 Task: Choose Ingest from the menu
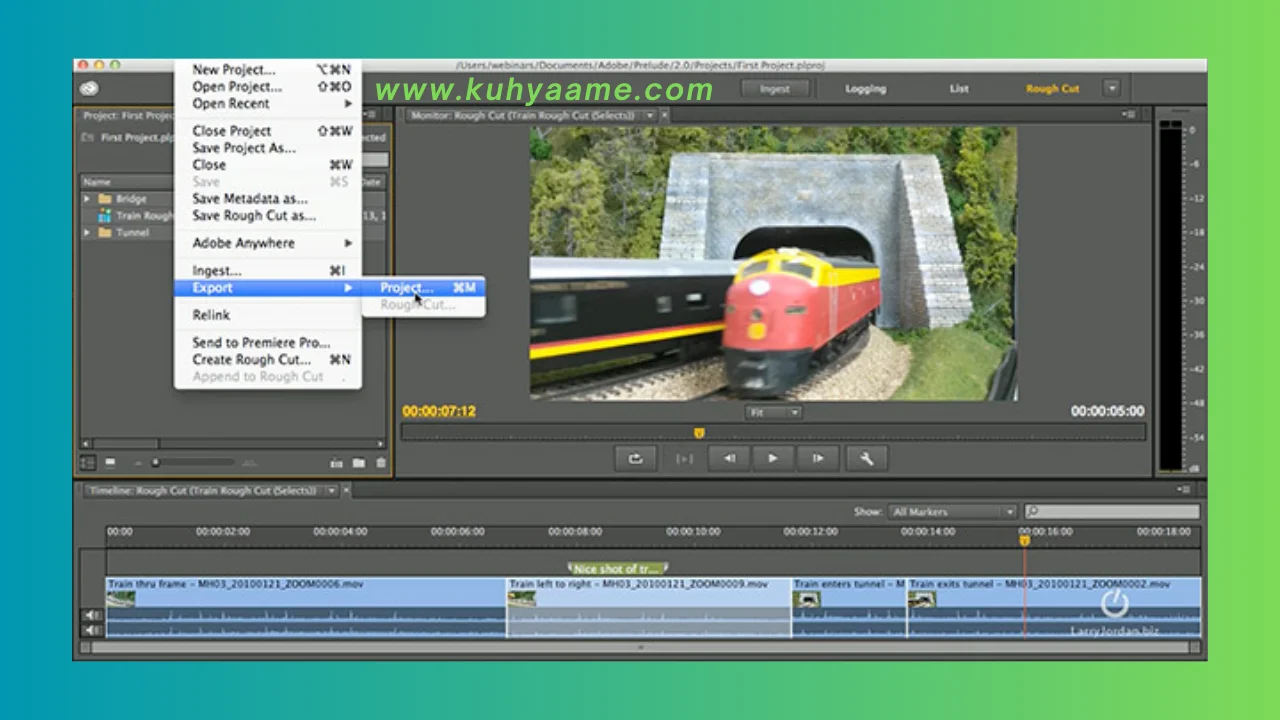pyautogui.click(x=268, y=270)
